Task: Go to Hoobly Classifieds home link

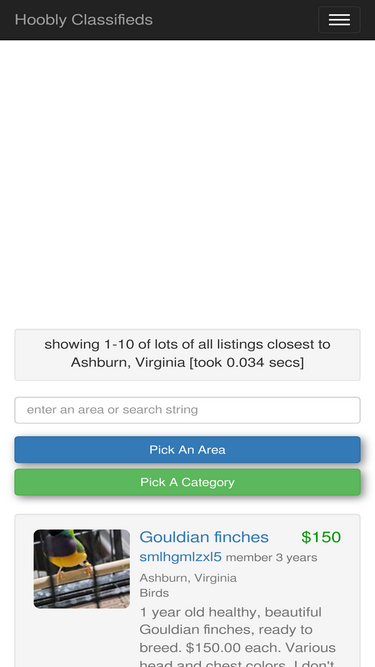Action: pyautogui.click(x=84, y=20)
